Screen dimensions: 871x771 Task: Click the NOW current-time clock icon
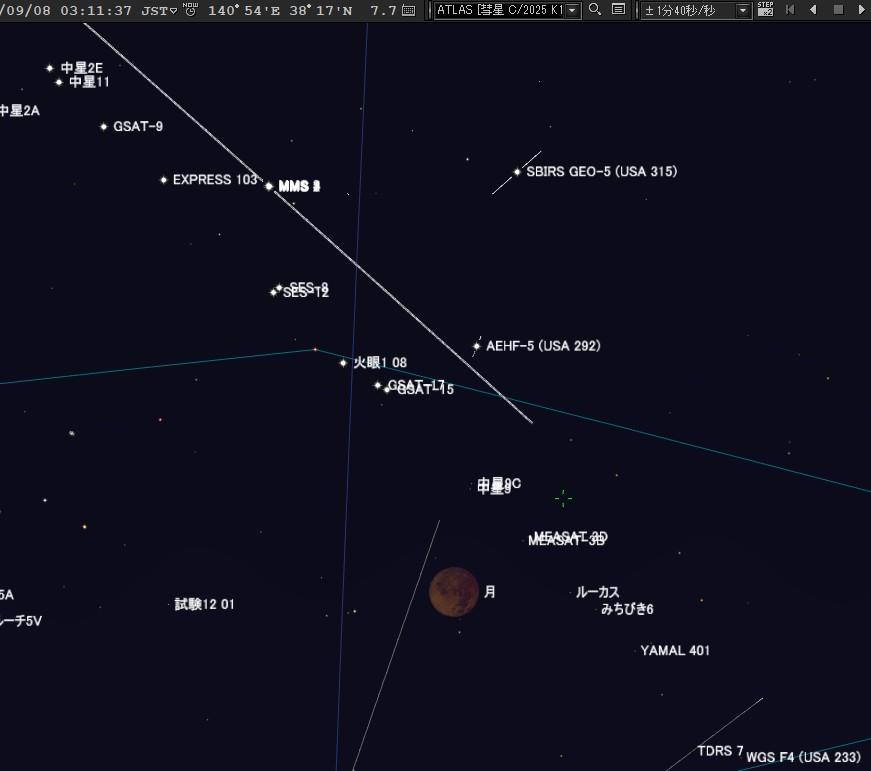click(190, 10)
